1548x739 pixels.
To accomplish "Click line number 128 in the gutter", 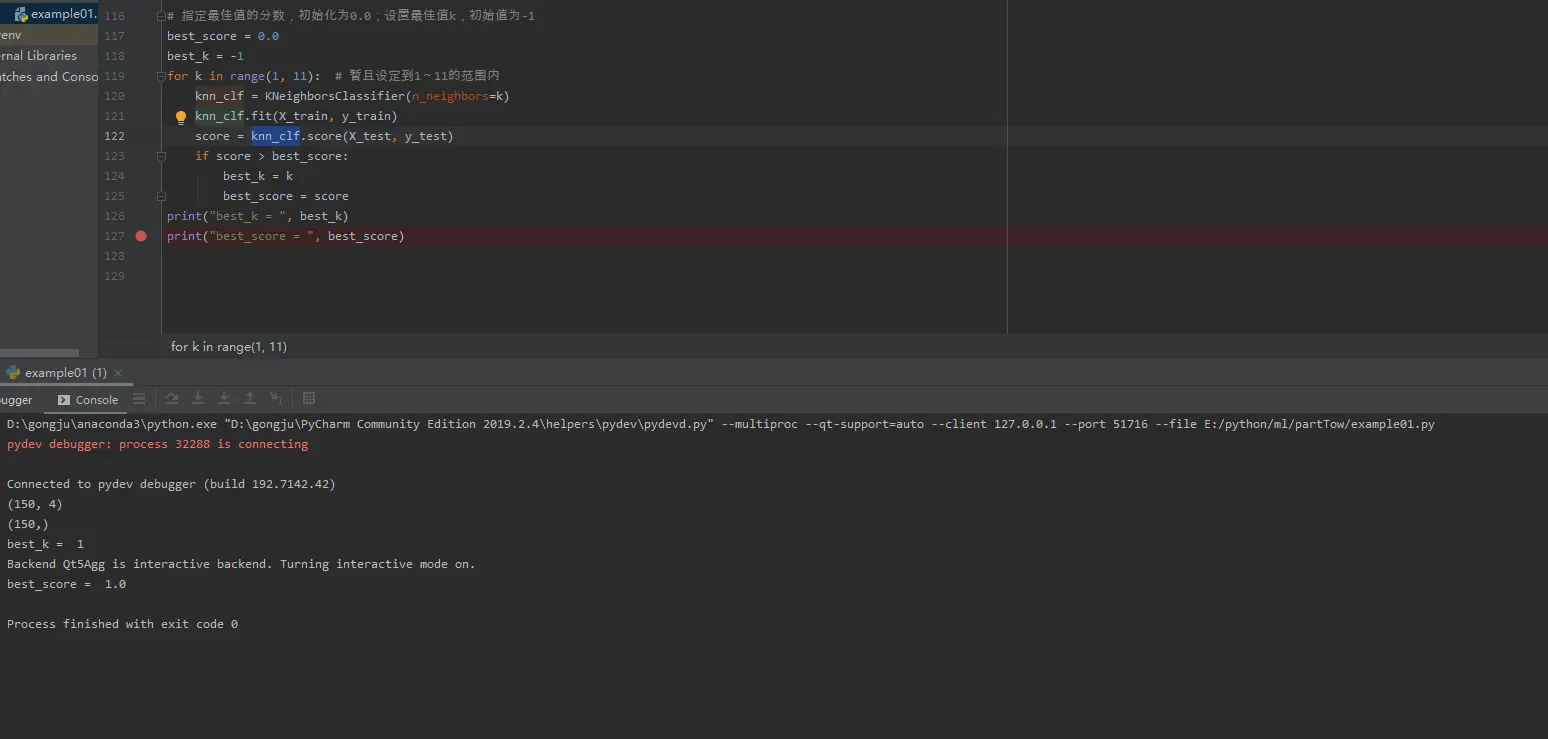I will click(114, 256).
